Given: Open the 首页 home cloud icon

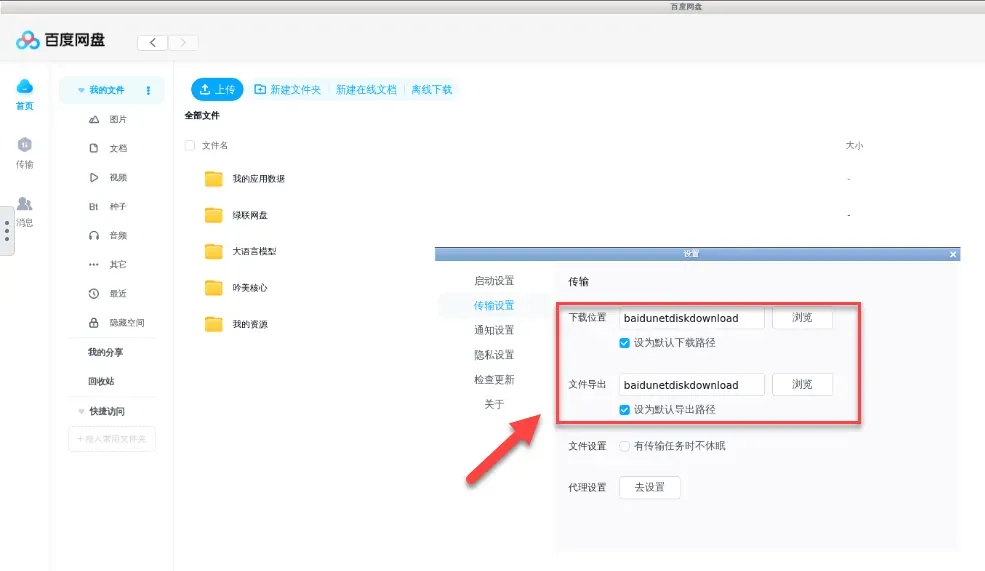Looking at the screenshot, I should [24, 86].
